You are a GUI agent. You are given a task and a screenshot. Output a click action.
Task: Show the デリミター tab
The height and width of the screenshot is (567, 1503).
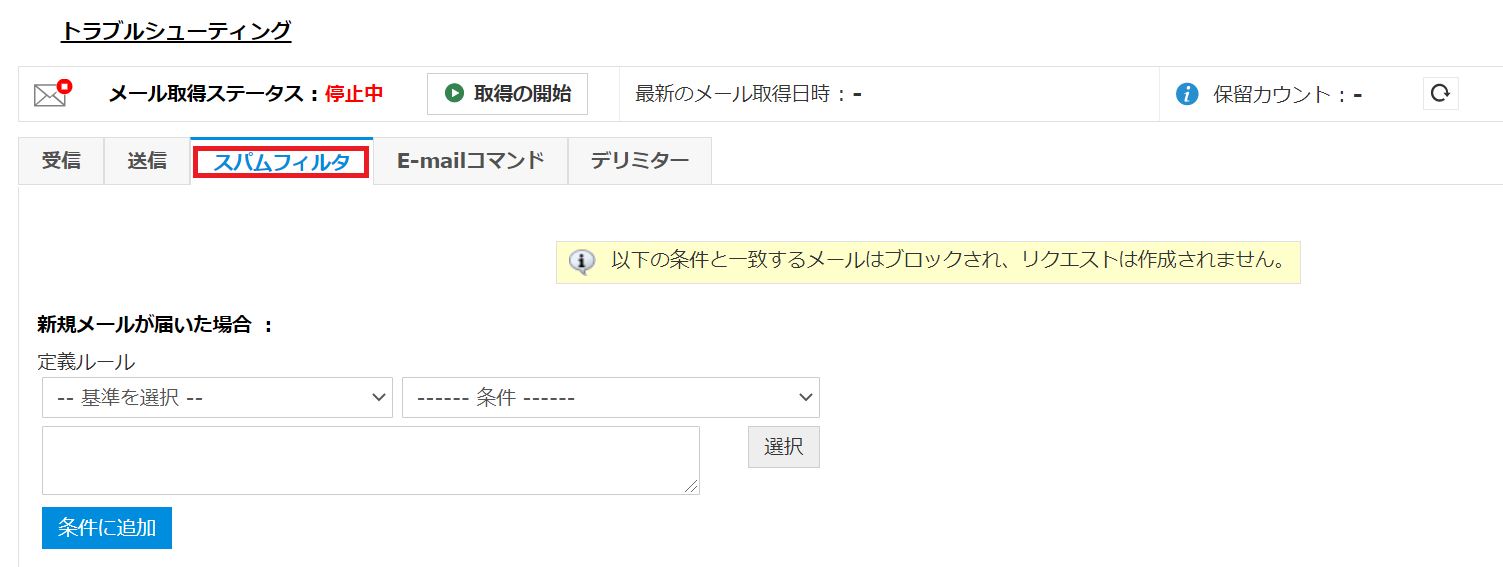tap(639, 161)
